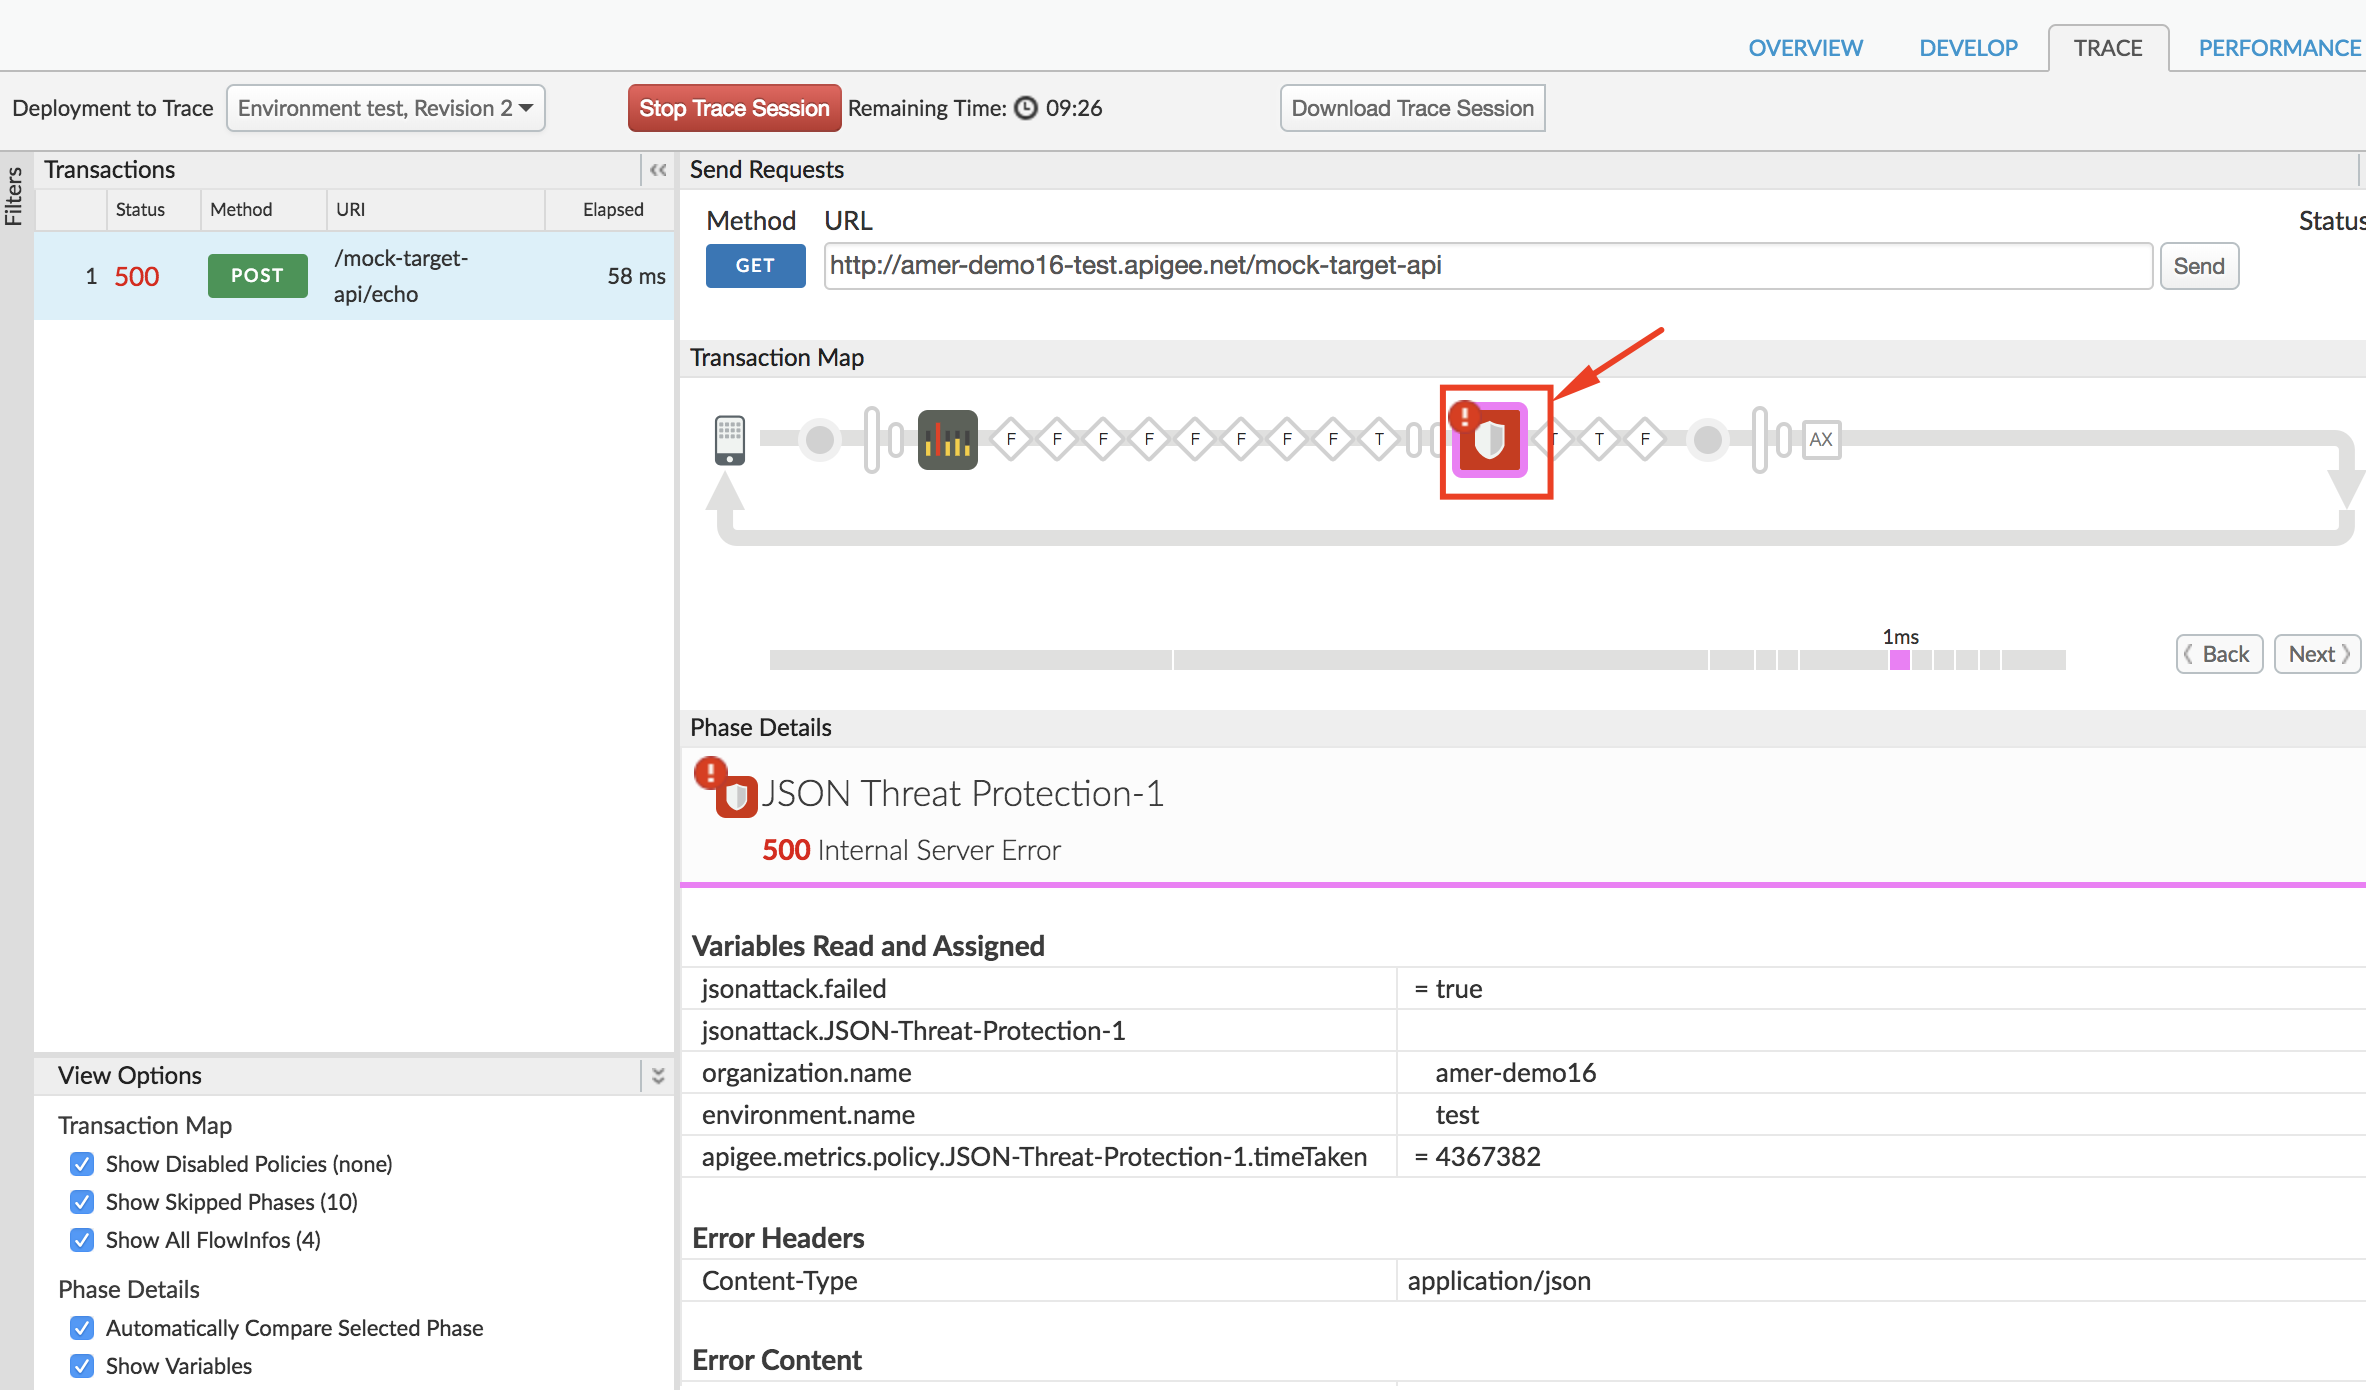Click the response flow circle node before AX
2366x1390 pixels.
point(1708,440)
